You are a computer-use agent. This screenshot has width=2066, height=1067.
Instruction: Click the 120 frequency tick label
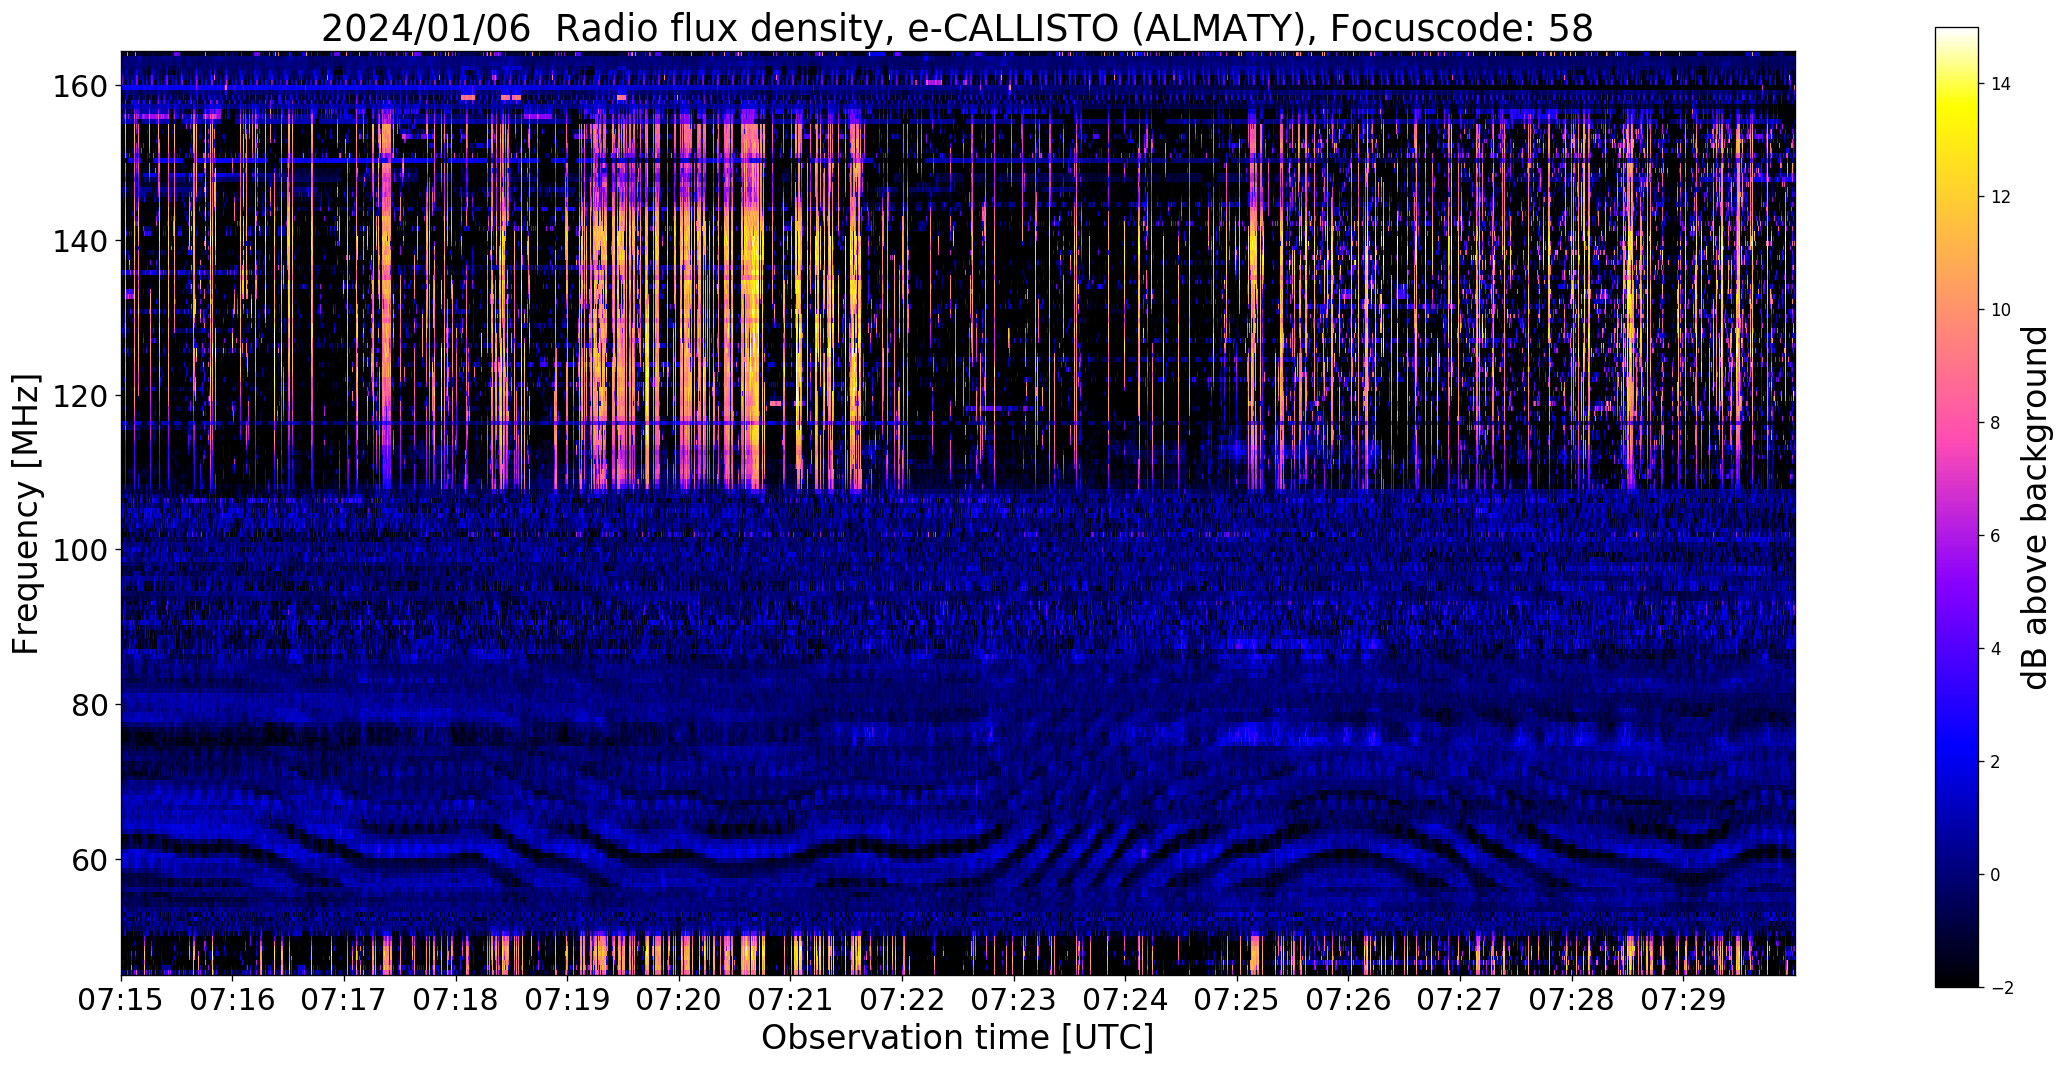79,396
